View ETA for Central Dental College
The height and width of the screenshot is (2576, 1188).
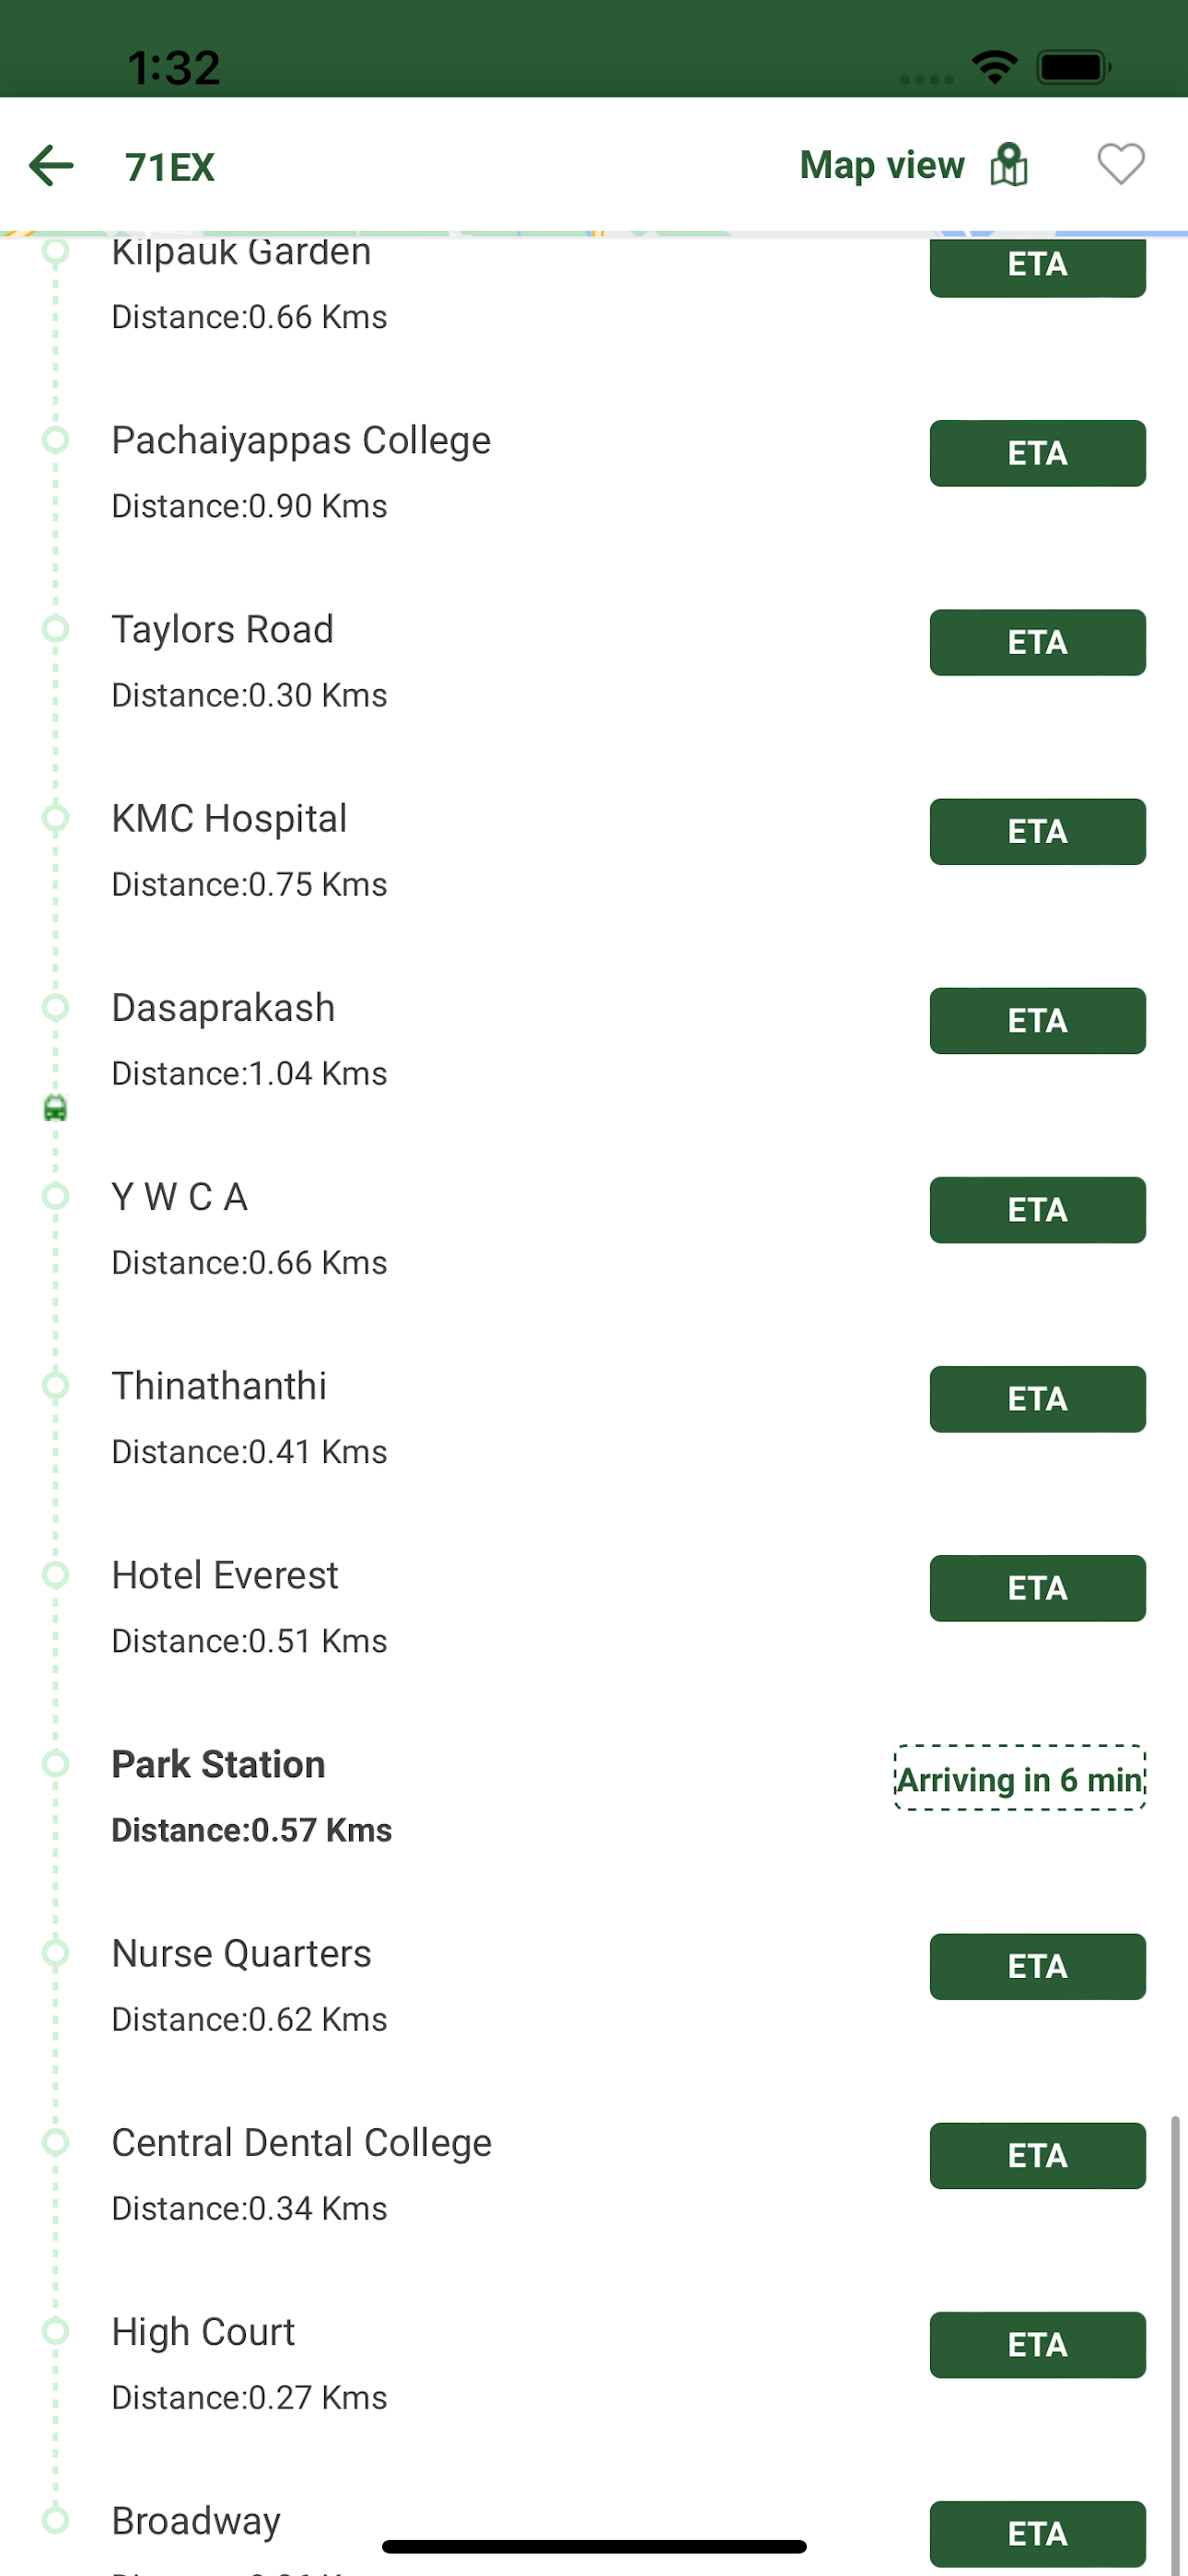tap(1037, 2156)
